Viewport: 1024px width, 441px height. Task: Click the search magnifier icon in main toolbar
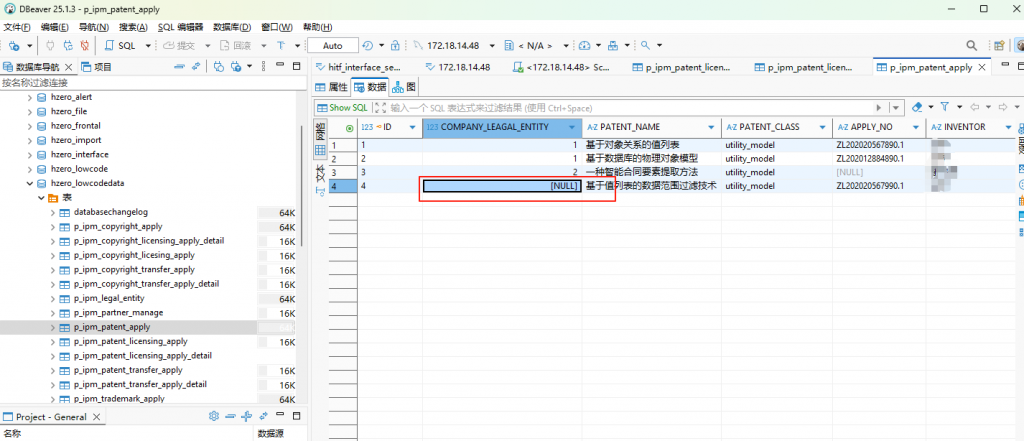click(971, 45)
